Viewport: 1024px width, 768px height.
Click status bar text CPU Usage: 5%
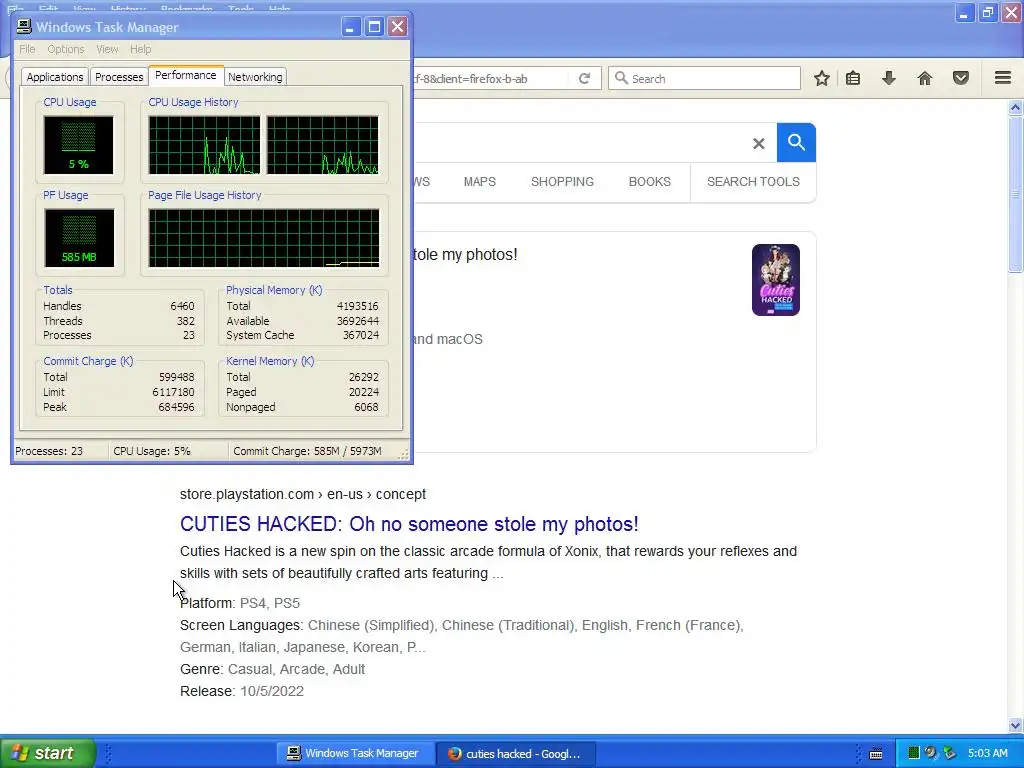152,451
